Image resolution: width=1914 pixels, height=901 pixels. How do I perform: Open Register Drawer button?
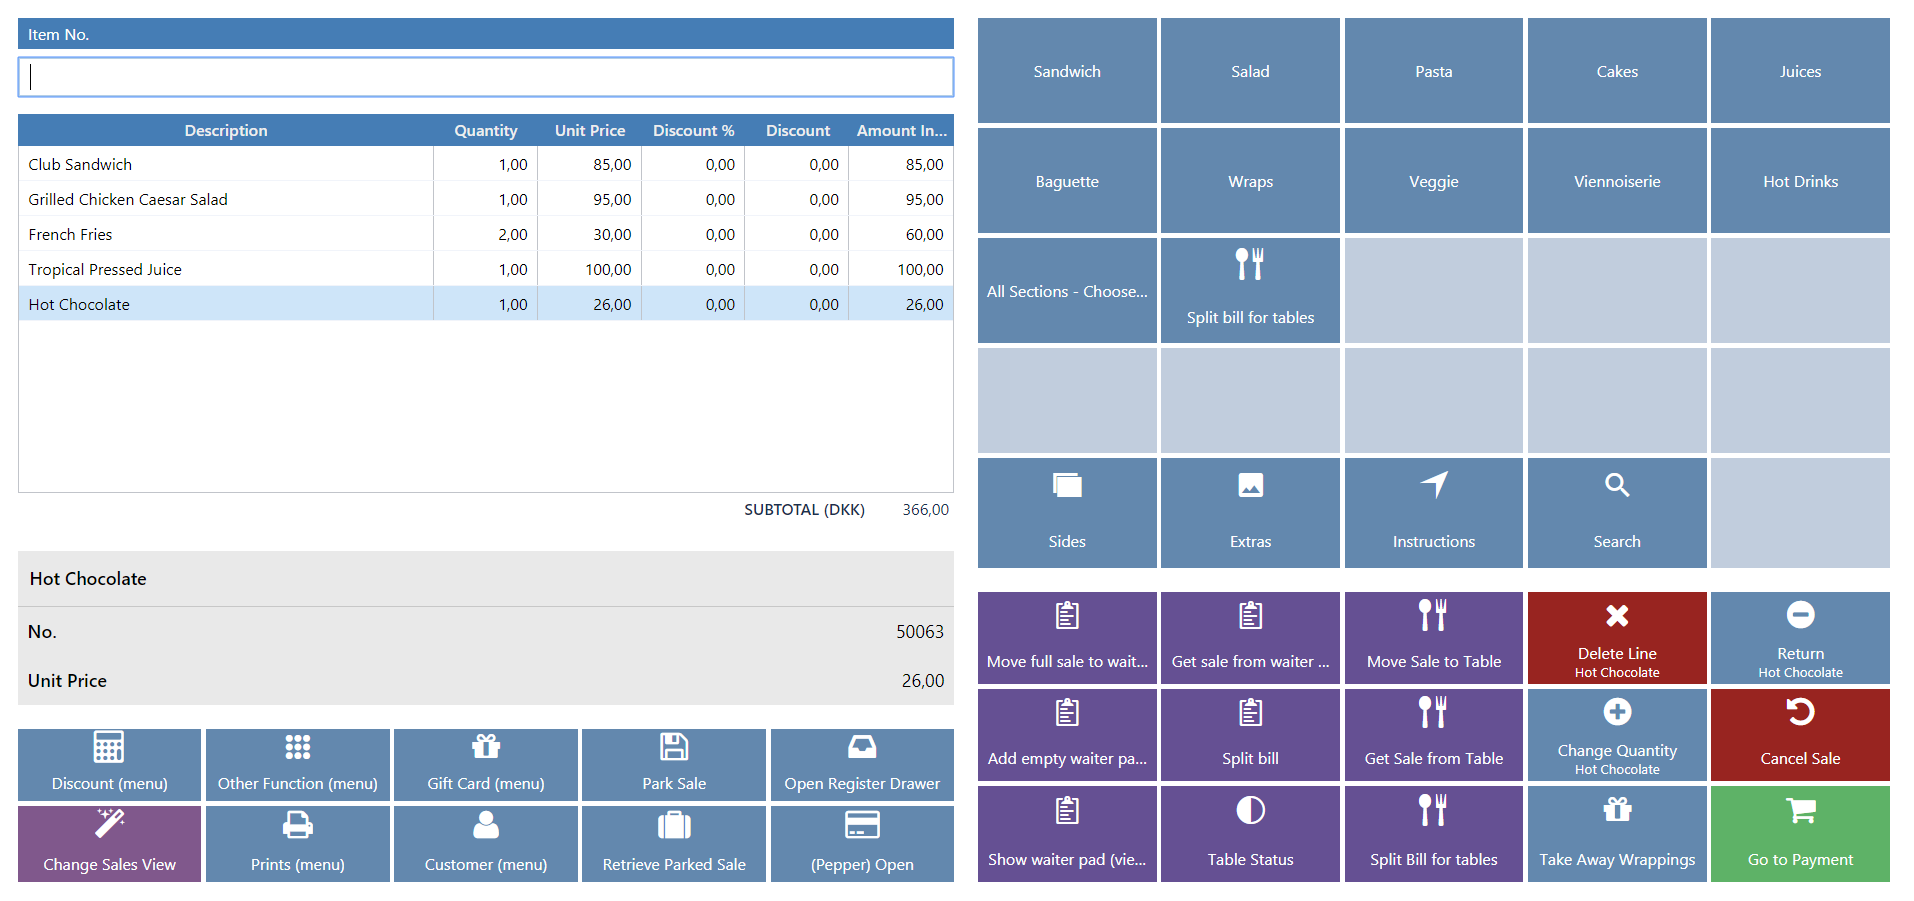862,765
